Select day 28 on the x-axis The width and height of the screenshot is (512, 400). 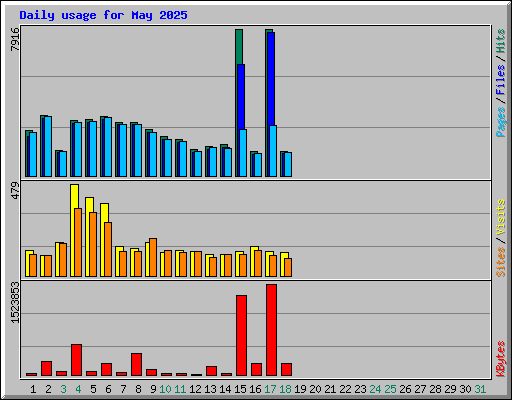[x=435, y=389]
